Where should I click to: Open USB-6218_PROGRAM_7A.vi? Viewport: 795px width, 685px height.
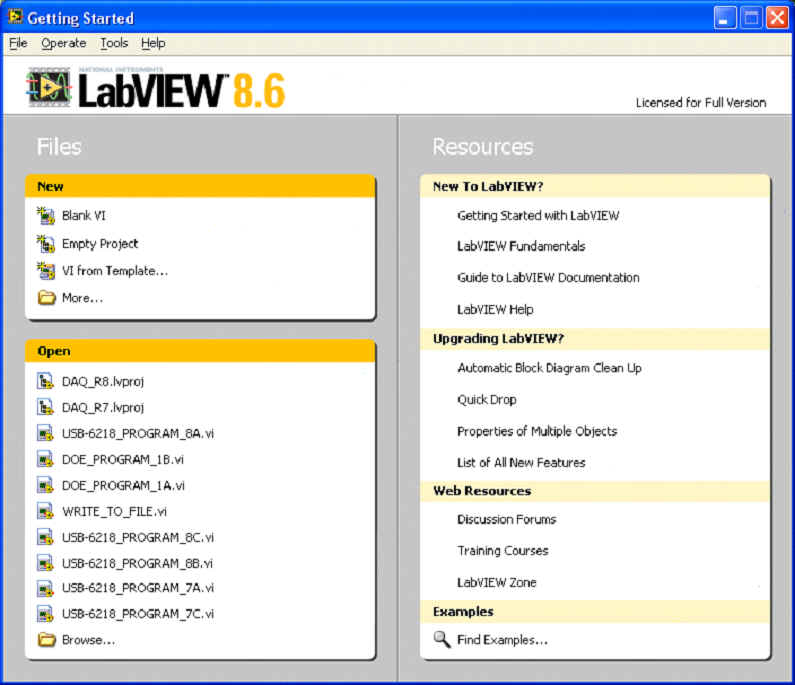click(138, 588)
